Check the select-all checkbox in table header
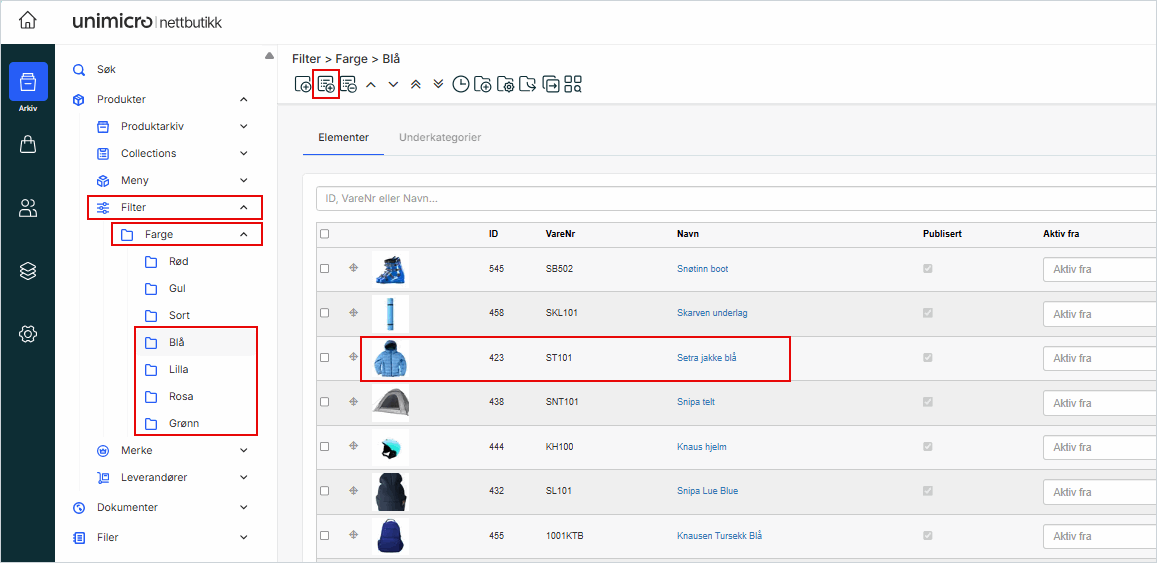1157x563 pixels. pos(324,234)
